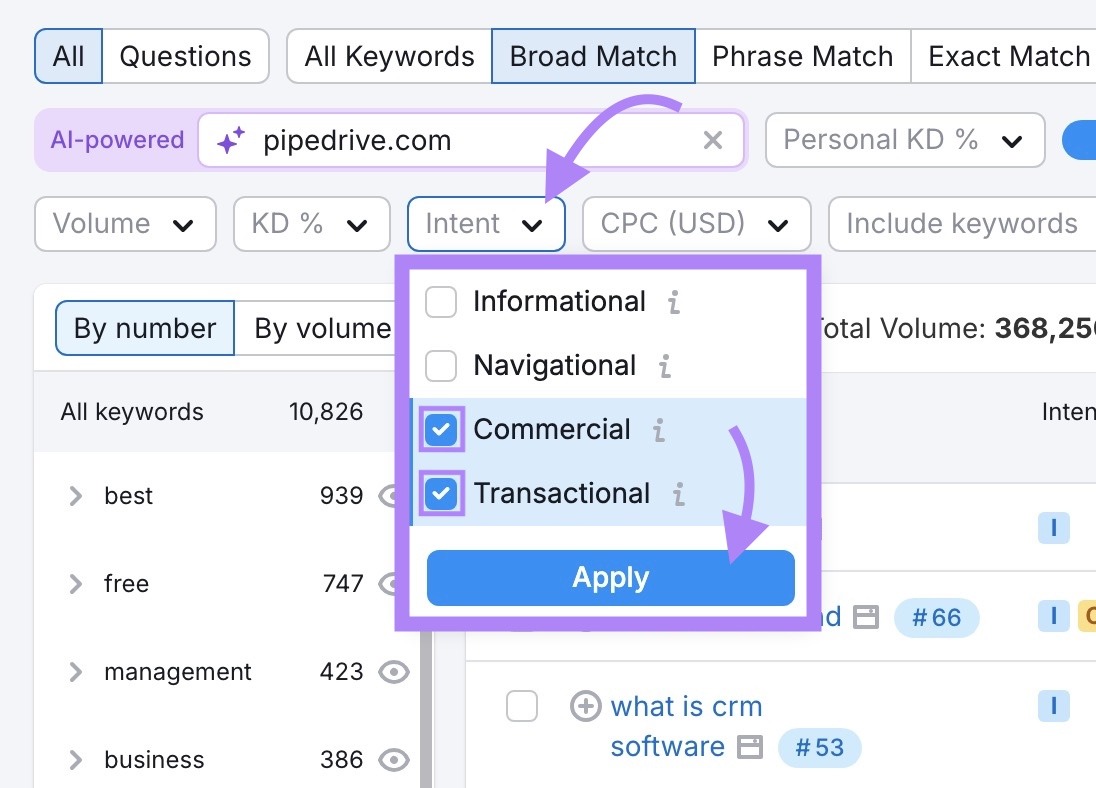Uncheck the Commercial intent checkbox
The width and height of the screenshot is (1096, 788).
(x=441, y=429)
